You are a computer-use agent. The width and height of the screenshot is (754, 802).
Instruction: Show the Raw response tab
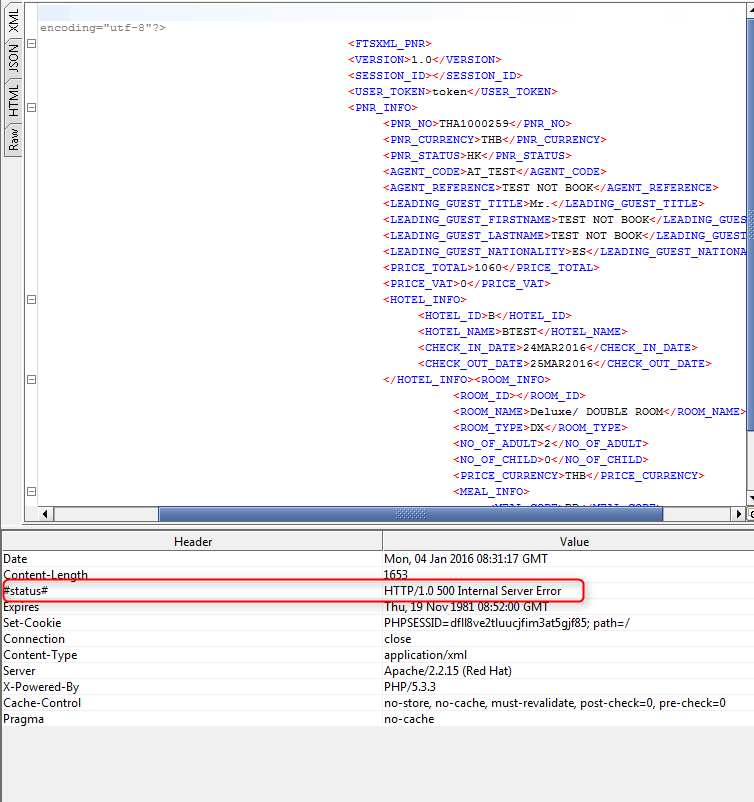[13, 137]
